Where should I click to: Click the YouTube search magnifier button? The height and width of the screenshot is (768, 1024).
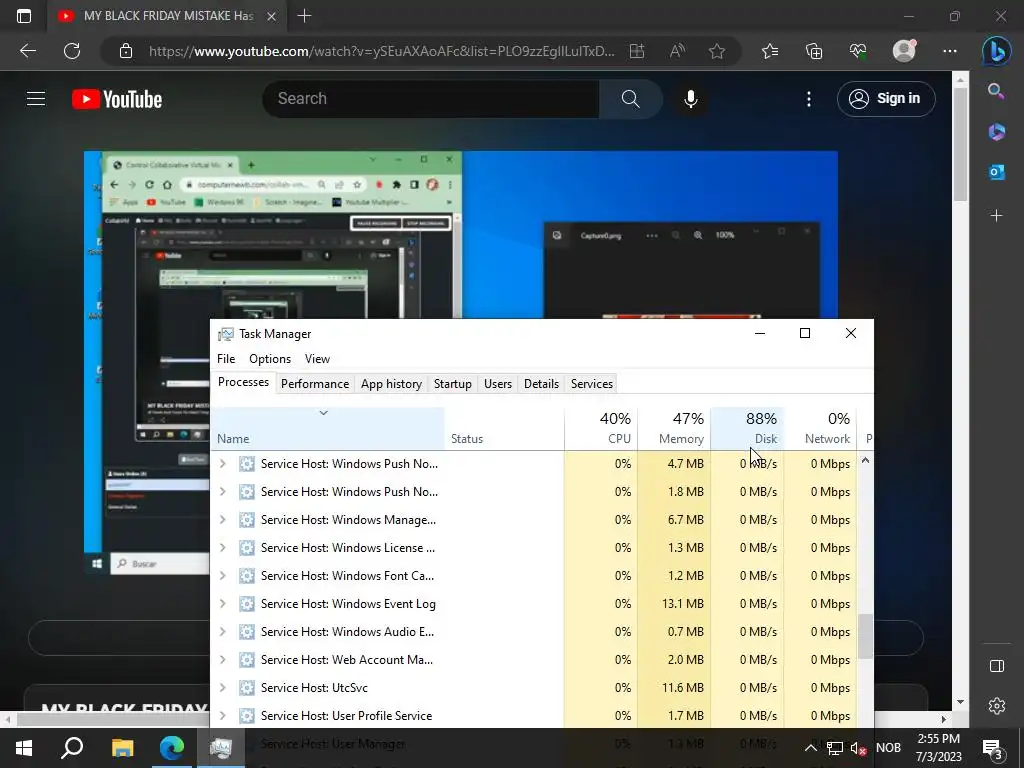coord(630,99)
